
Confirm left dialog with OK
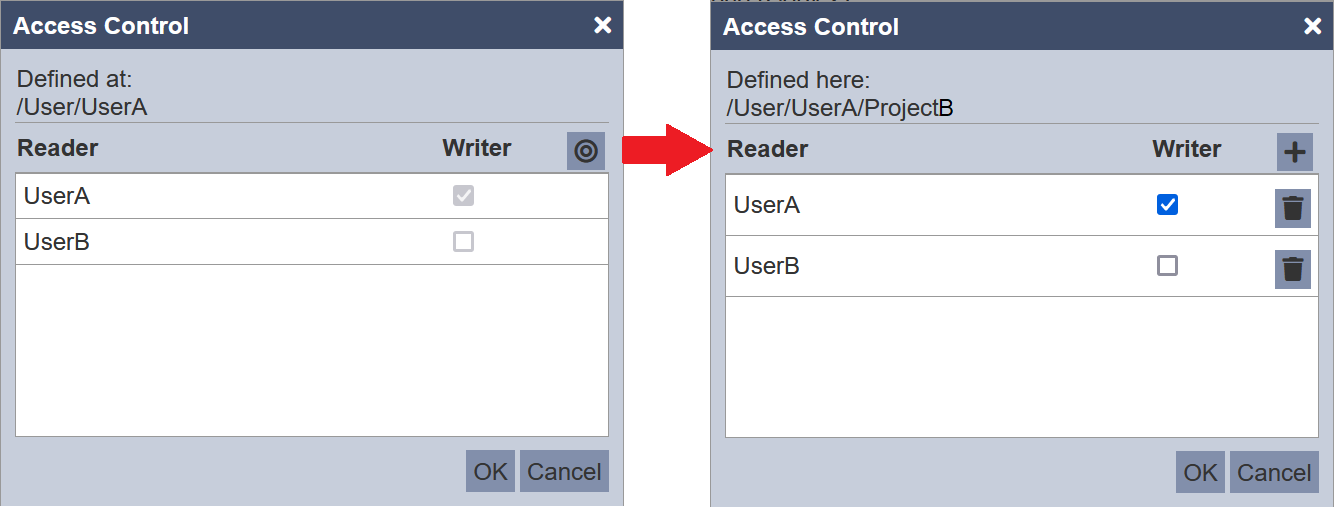(490, 471)
